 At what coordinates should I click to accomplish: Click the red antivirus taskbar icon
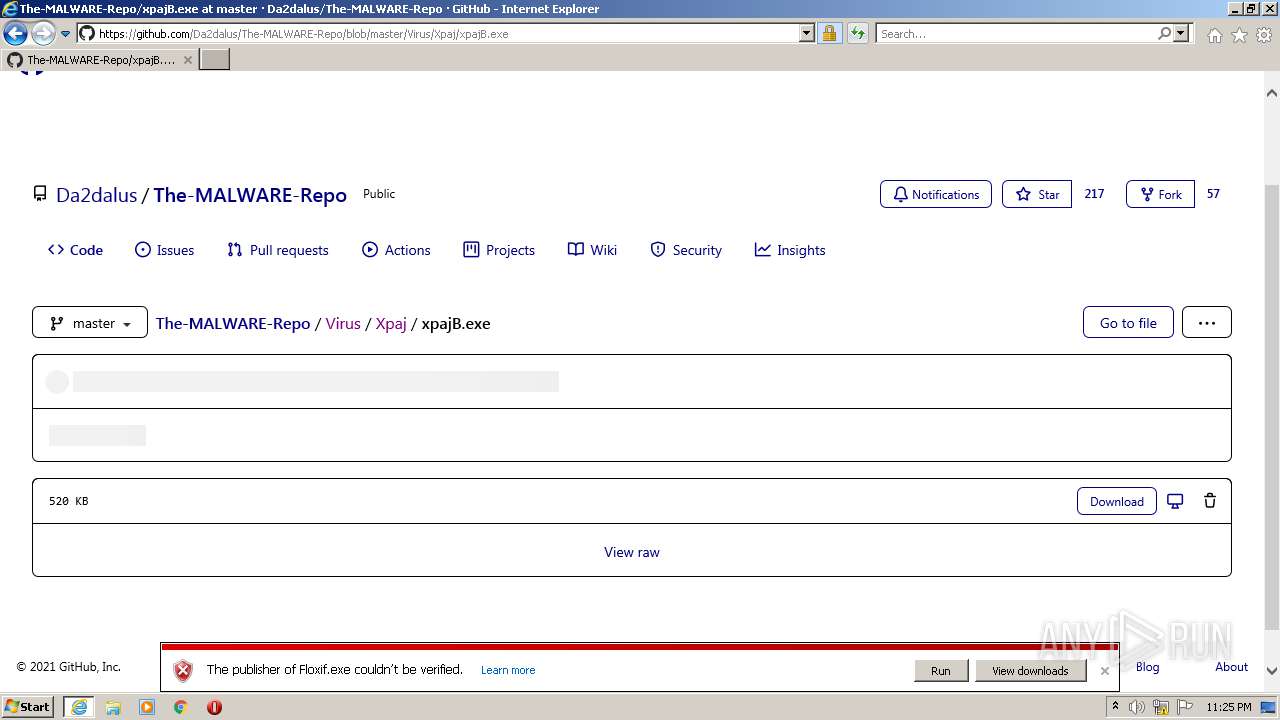(214, 707)
